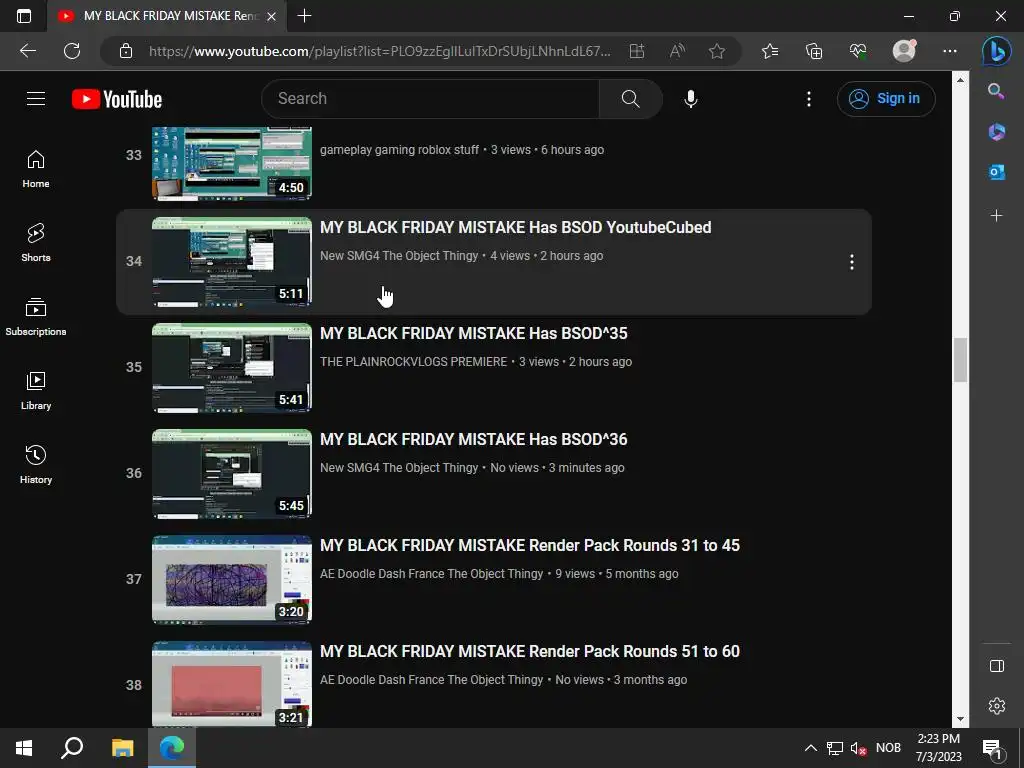
Task: Open Edge sidebar settings gear
Action: [997, 706]
